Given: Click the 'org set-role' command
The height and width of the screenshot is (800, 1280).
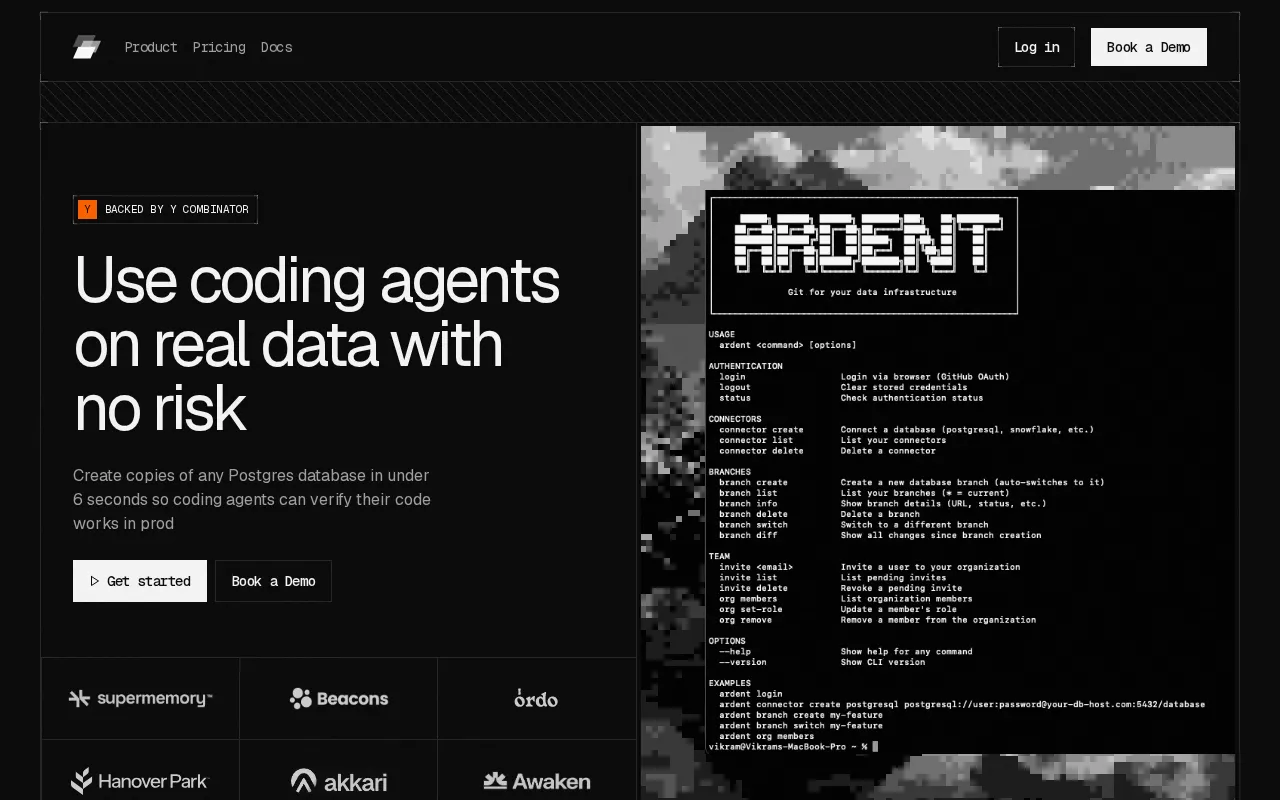Looking at the screenshot, I should tap(751, 609).
